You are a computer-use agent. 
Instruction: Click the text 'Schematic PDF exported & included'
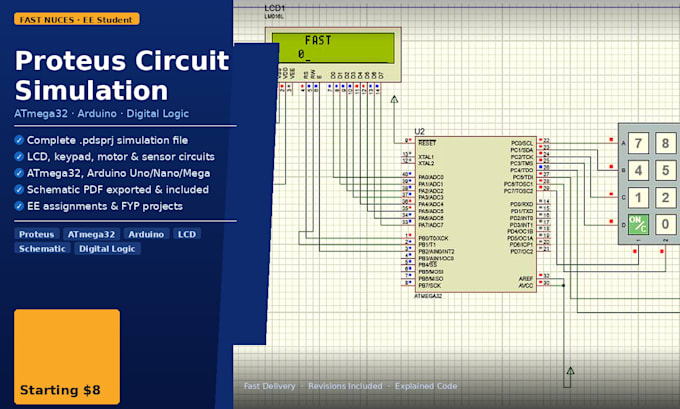[x=118, y=190]
